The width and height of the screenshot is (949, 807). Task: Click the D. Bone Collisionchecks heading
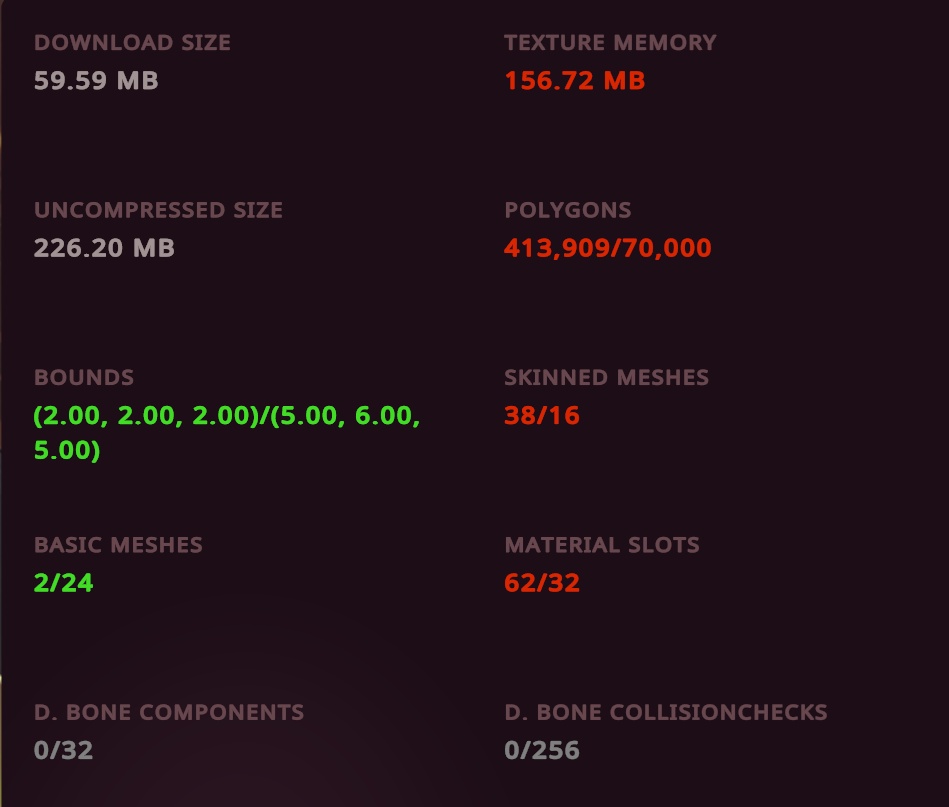[x=666, y=712]
